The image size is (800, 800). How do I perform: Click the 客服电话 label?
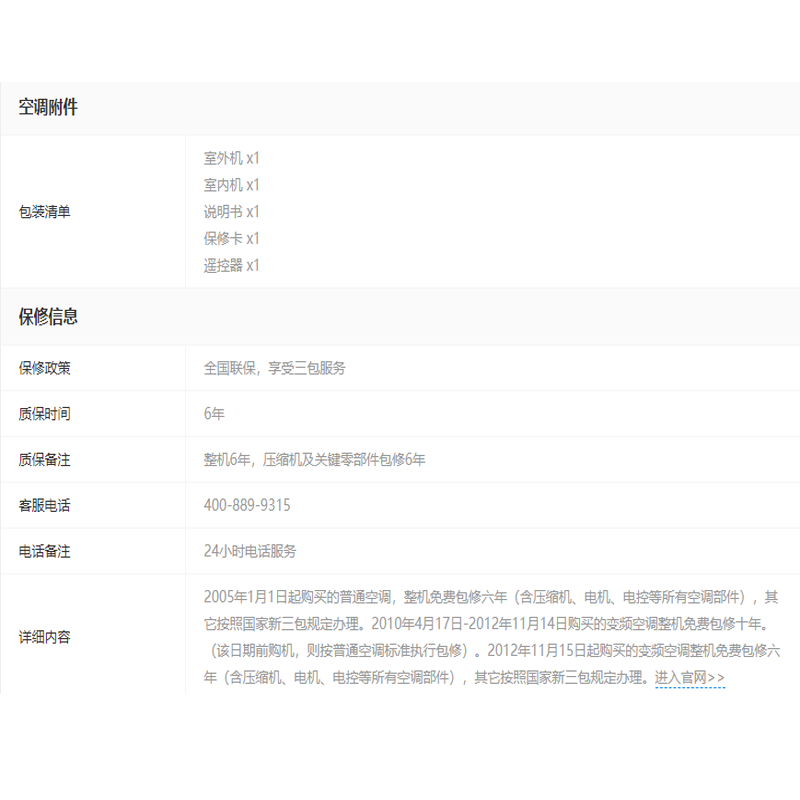click(44, 506)
